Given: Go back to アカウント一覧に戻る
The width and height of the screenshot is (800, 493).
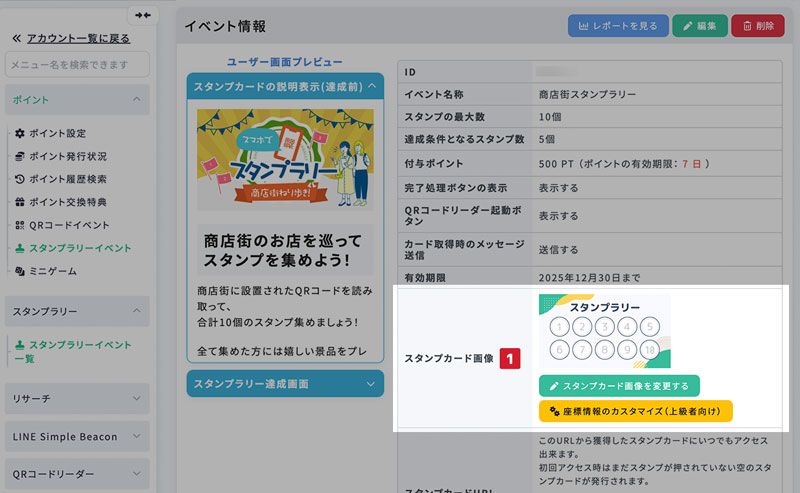Looking at the screenshot, I should [70, 38].
